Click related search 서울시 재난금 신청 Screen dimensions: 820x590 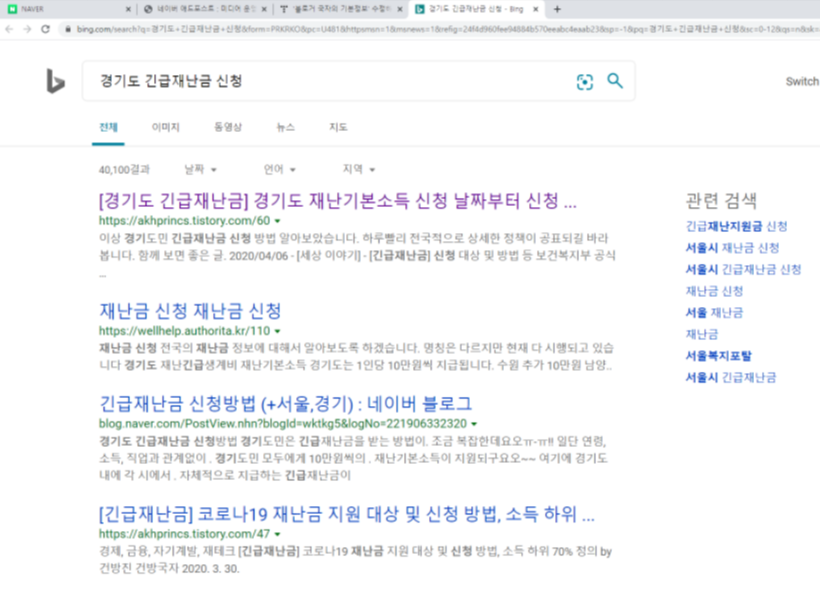pyautogui.click(x=732, y=248)
